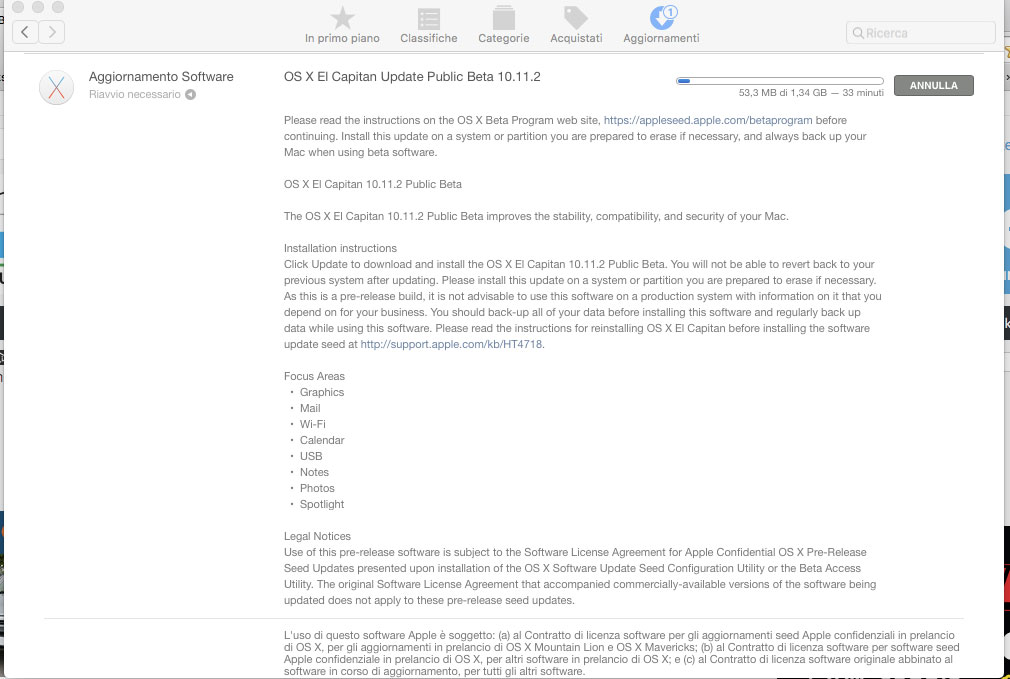Click the Riavvio necessario label
This screenshot has width=1010, height=679.
pos(135,95)
